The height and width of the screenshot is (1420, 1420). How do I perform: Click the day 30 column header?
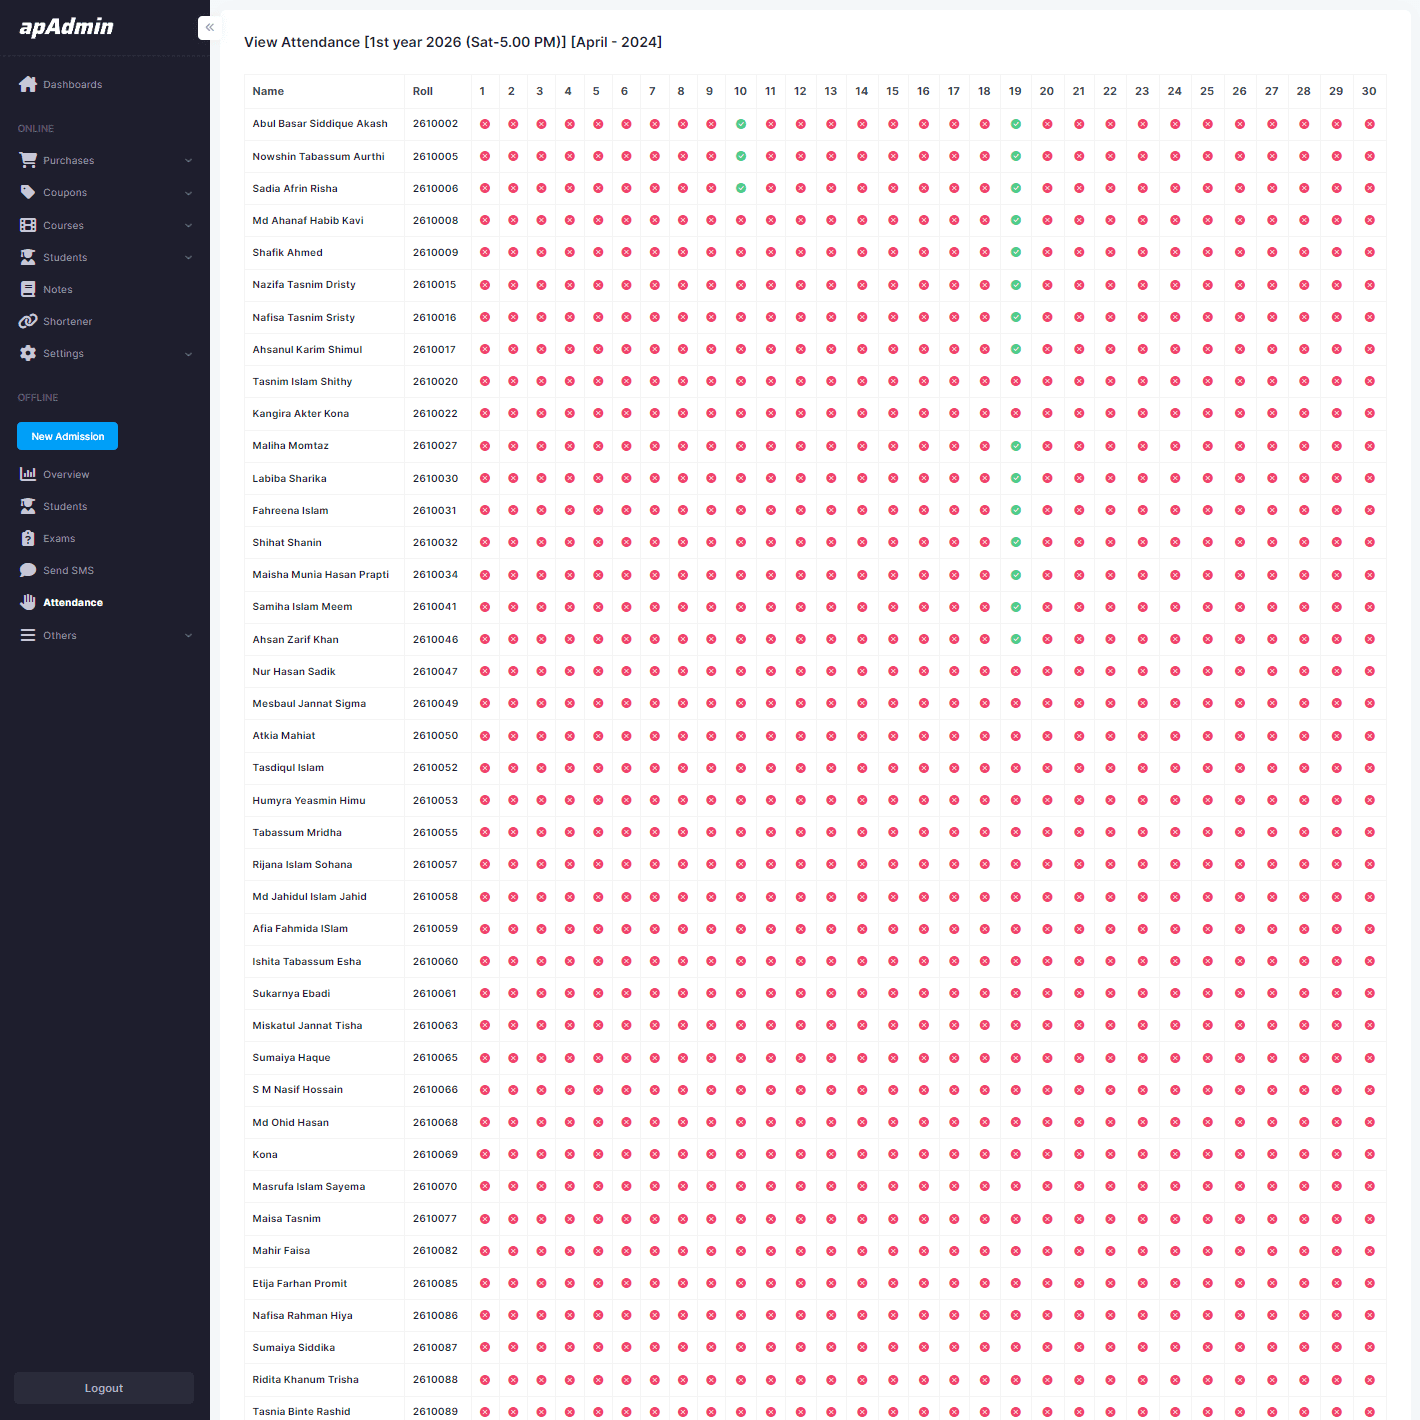coord(1369,91)
